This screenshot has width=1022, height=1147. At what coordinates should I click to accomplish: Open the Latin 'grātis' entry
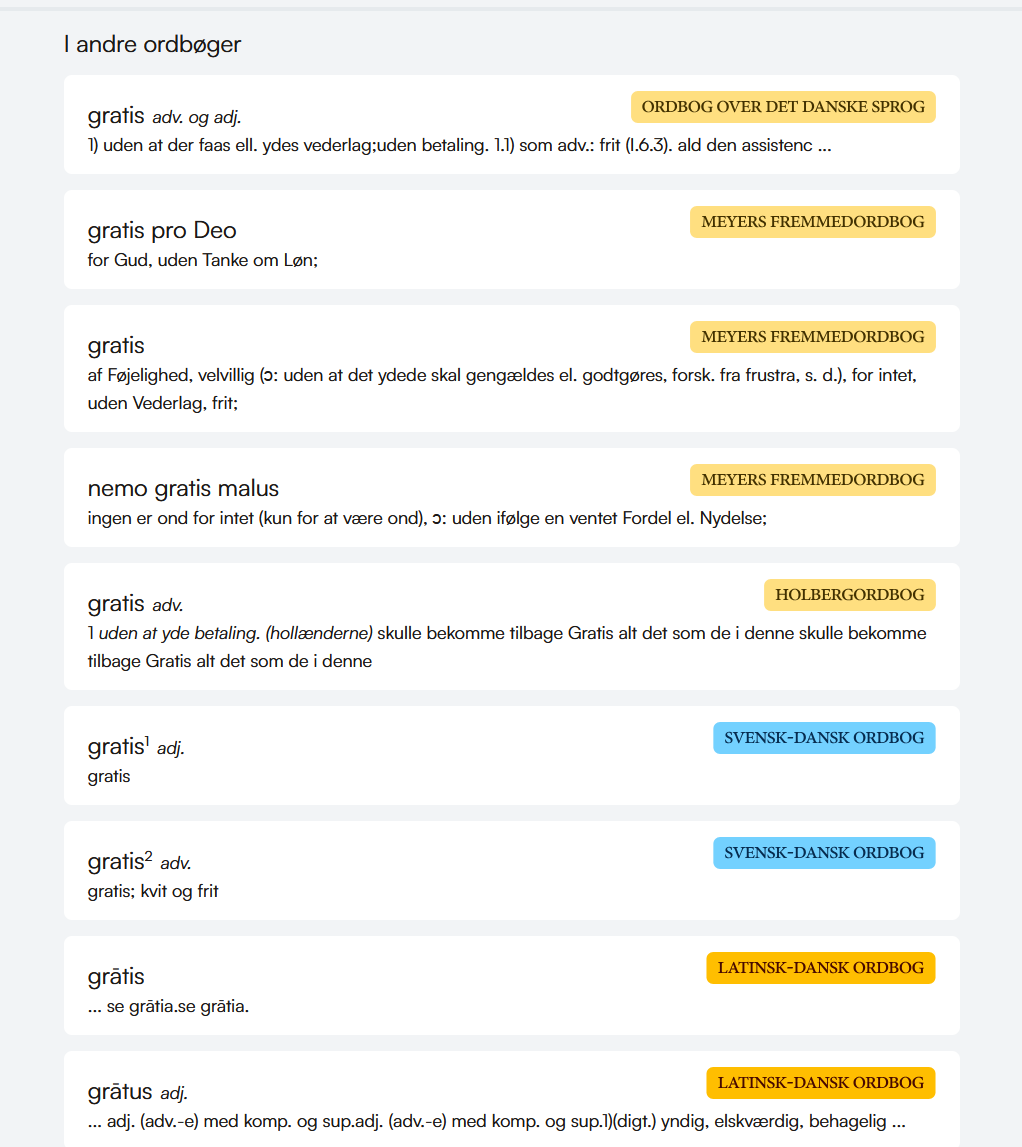click(x=511, y=985)
